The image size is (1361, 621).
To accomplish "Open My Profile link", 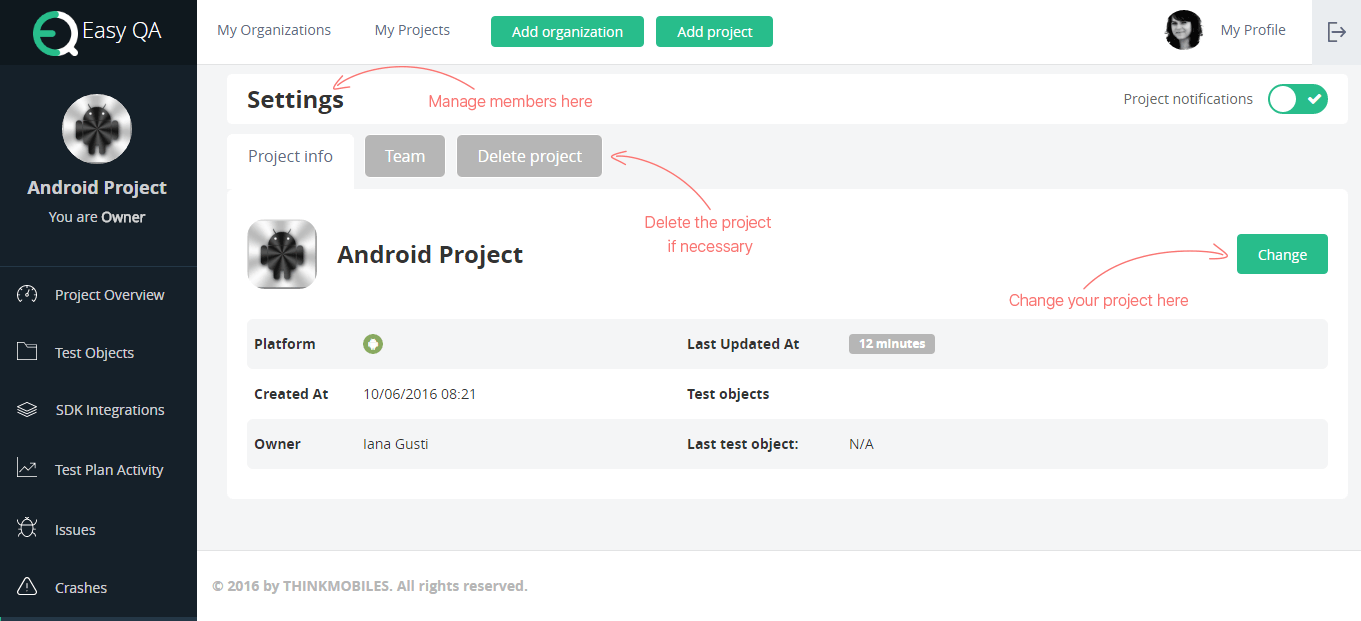I will click(1253, 30).
